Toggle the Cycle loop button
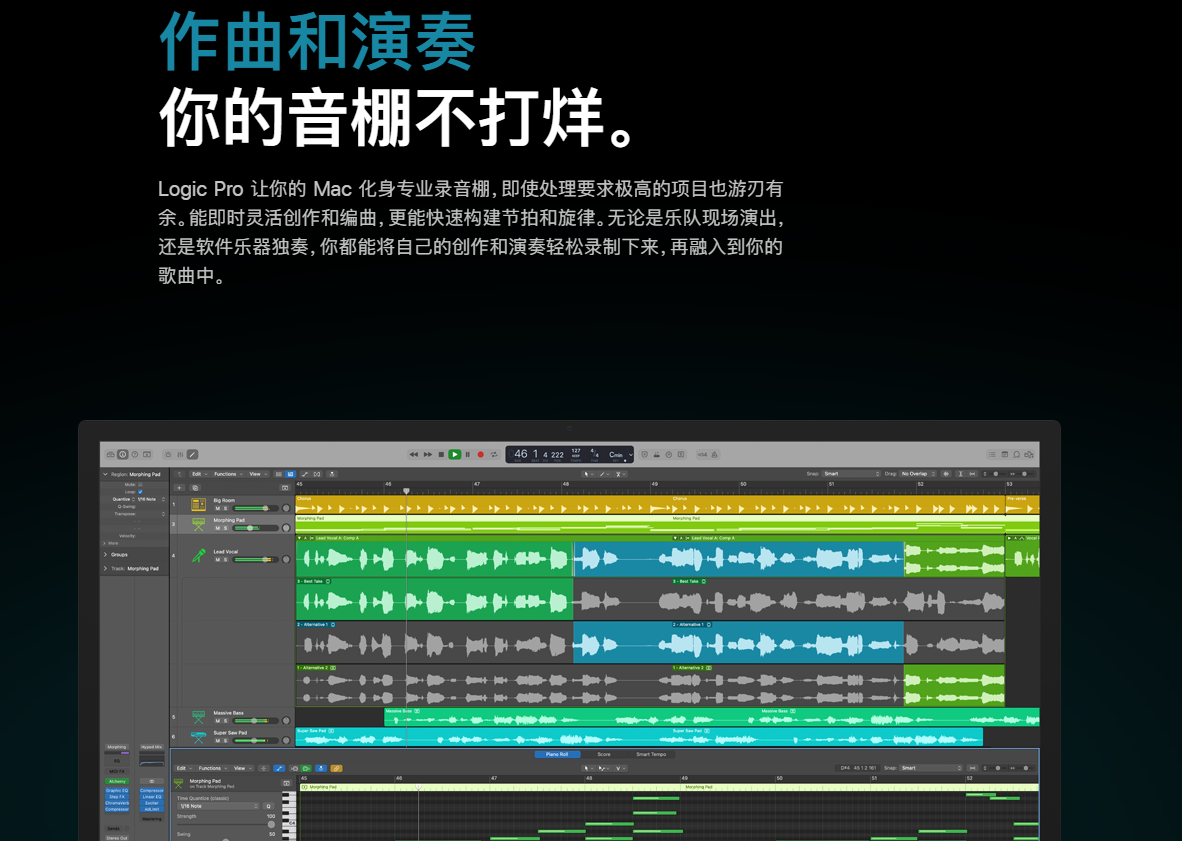 [495, 454]
